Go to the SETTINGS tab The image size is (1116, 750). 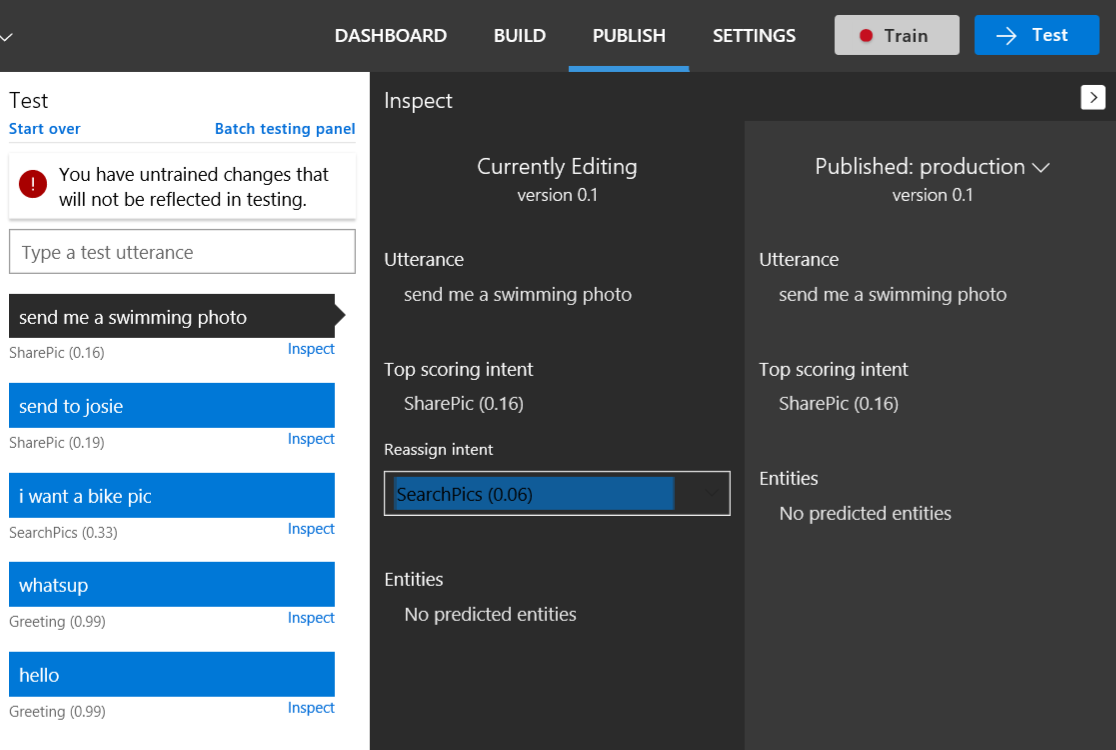pyautogui.click(x=754, y=36)
